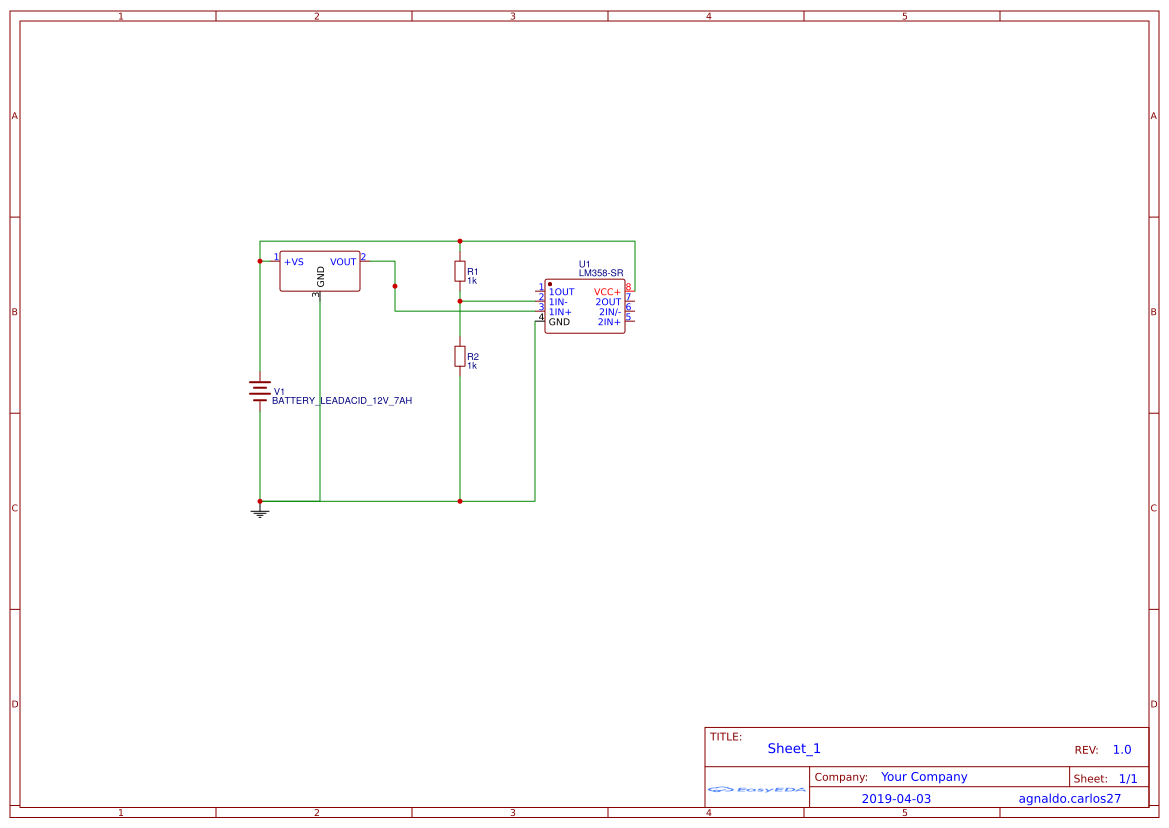Click the V1 designator label

coord(280,391)
